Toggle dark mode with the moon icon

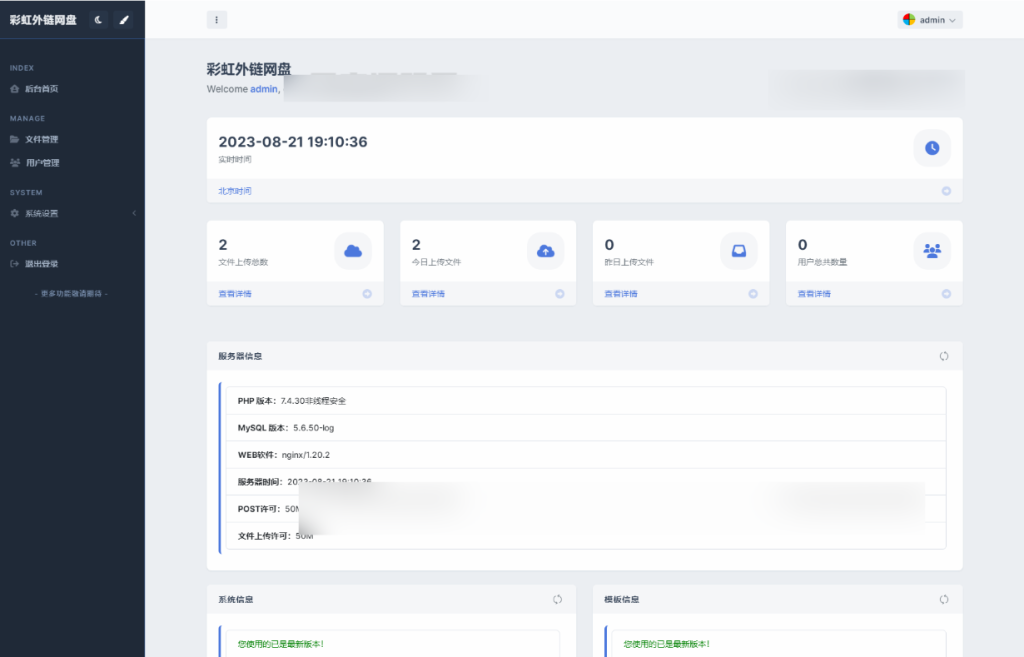[97, 19]
